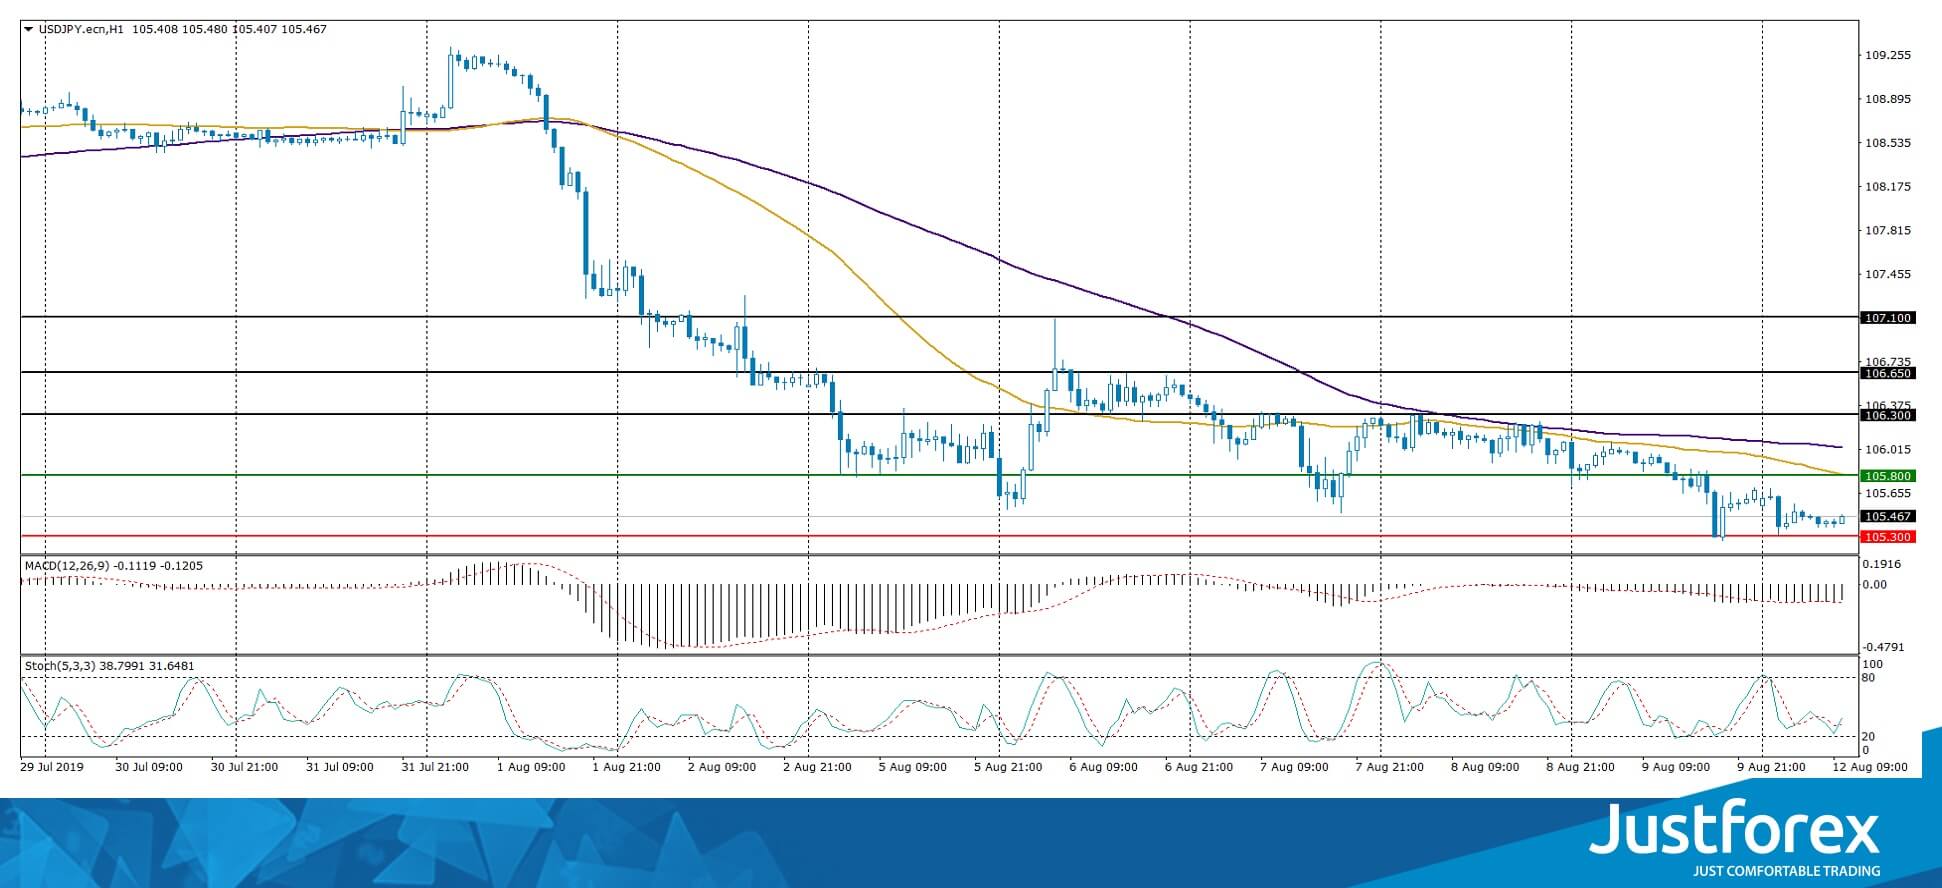Click the 7 Aug 21:00 time label
The height and width of the screenshot is (888, 1942).
click(x=1391, y=767)
